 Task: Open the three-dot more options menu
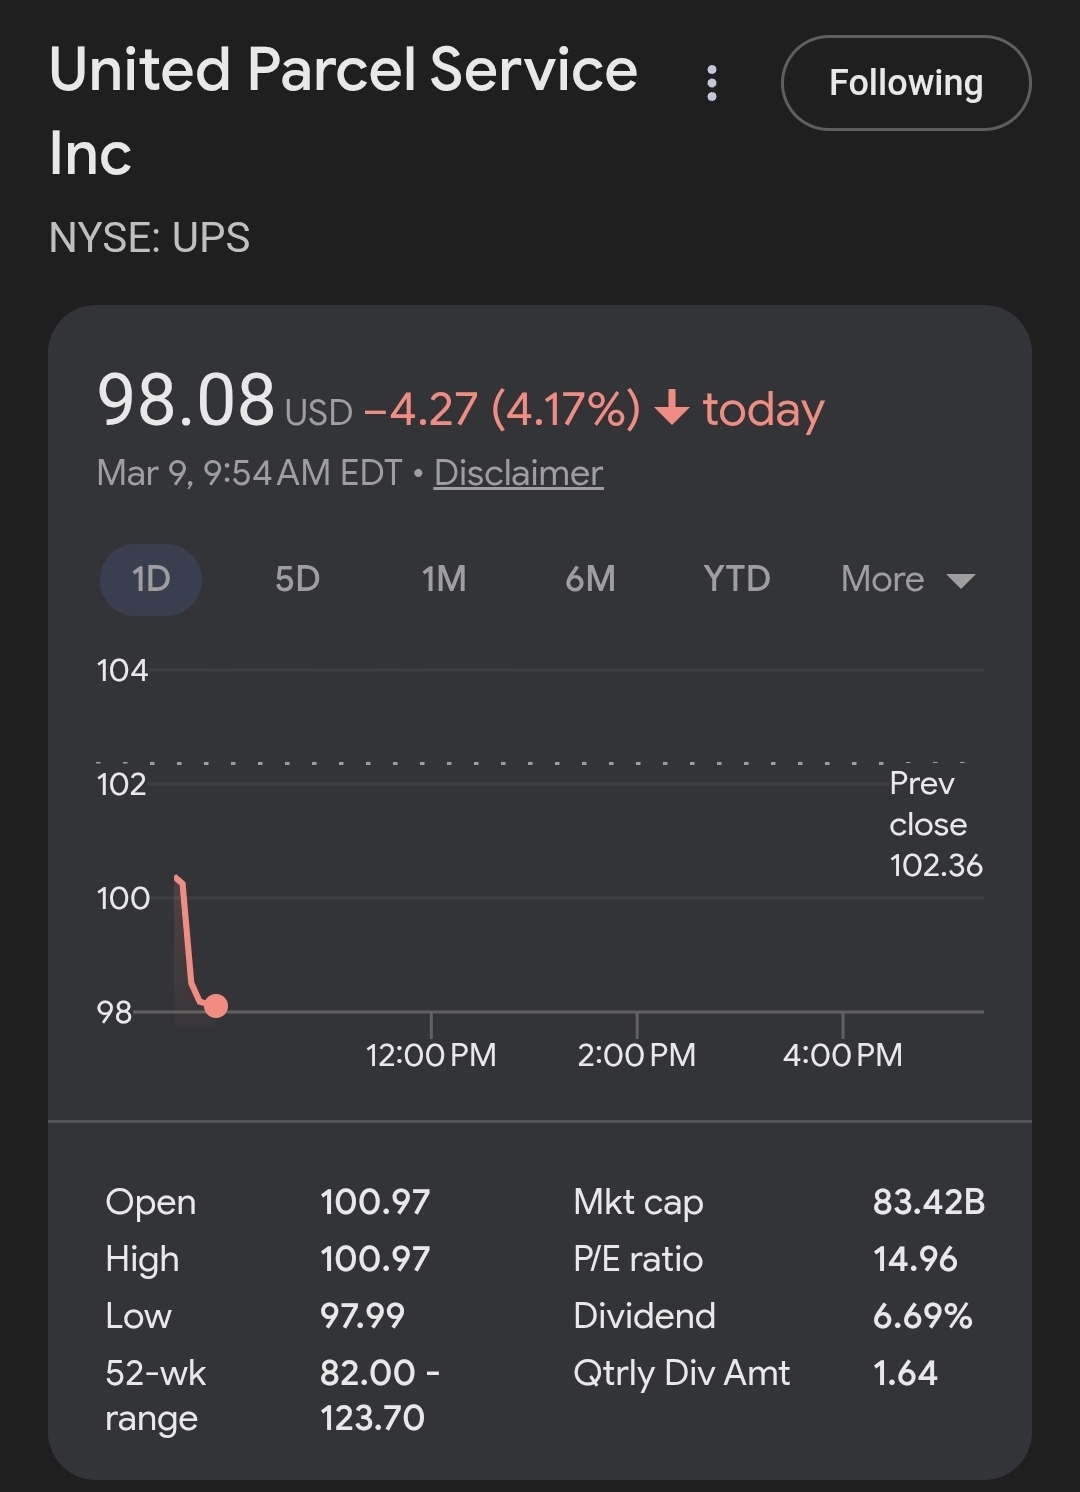712,83
